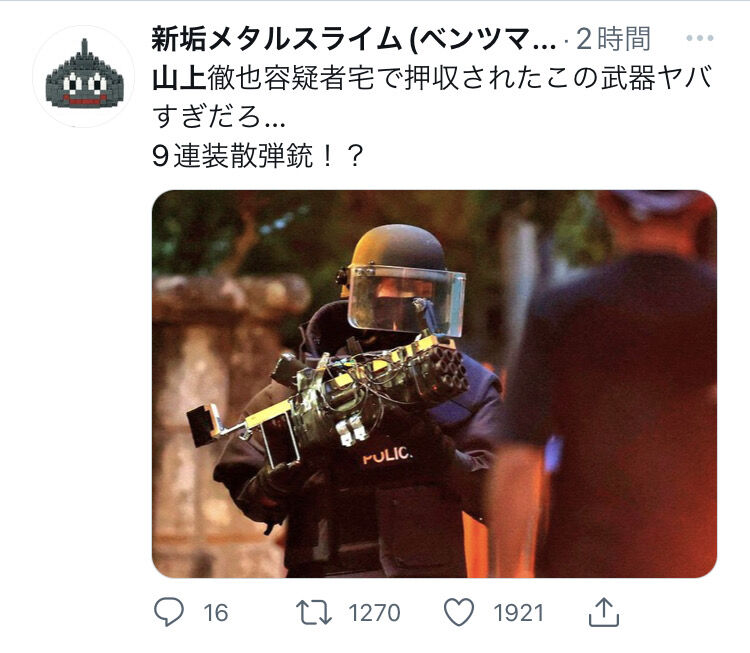
Task: View the reply count 16
Action: [x=216, y=613]
